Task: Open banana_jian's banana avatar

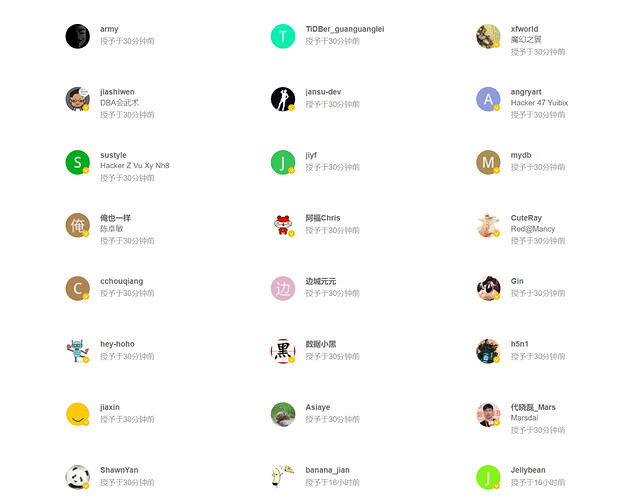Action: coord(283,477)
